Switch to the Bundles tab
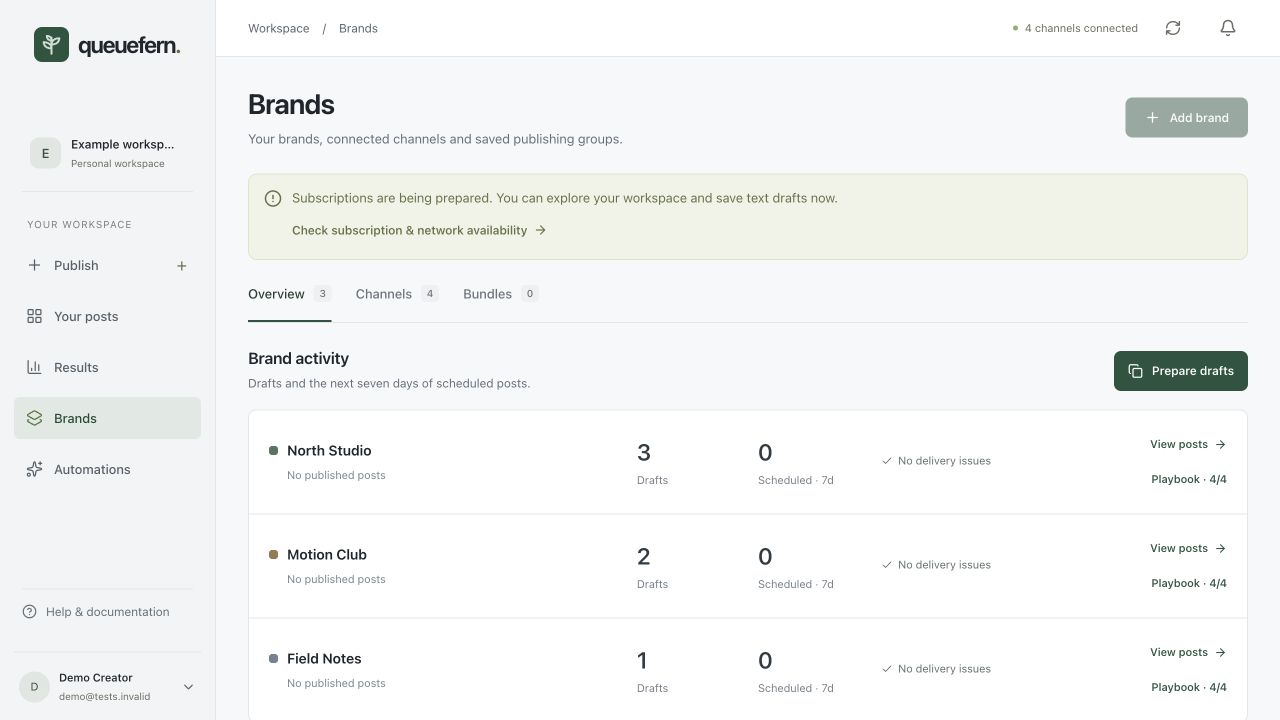 [500, 294]
